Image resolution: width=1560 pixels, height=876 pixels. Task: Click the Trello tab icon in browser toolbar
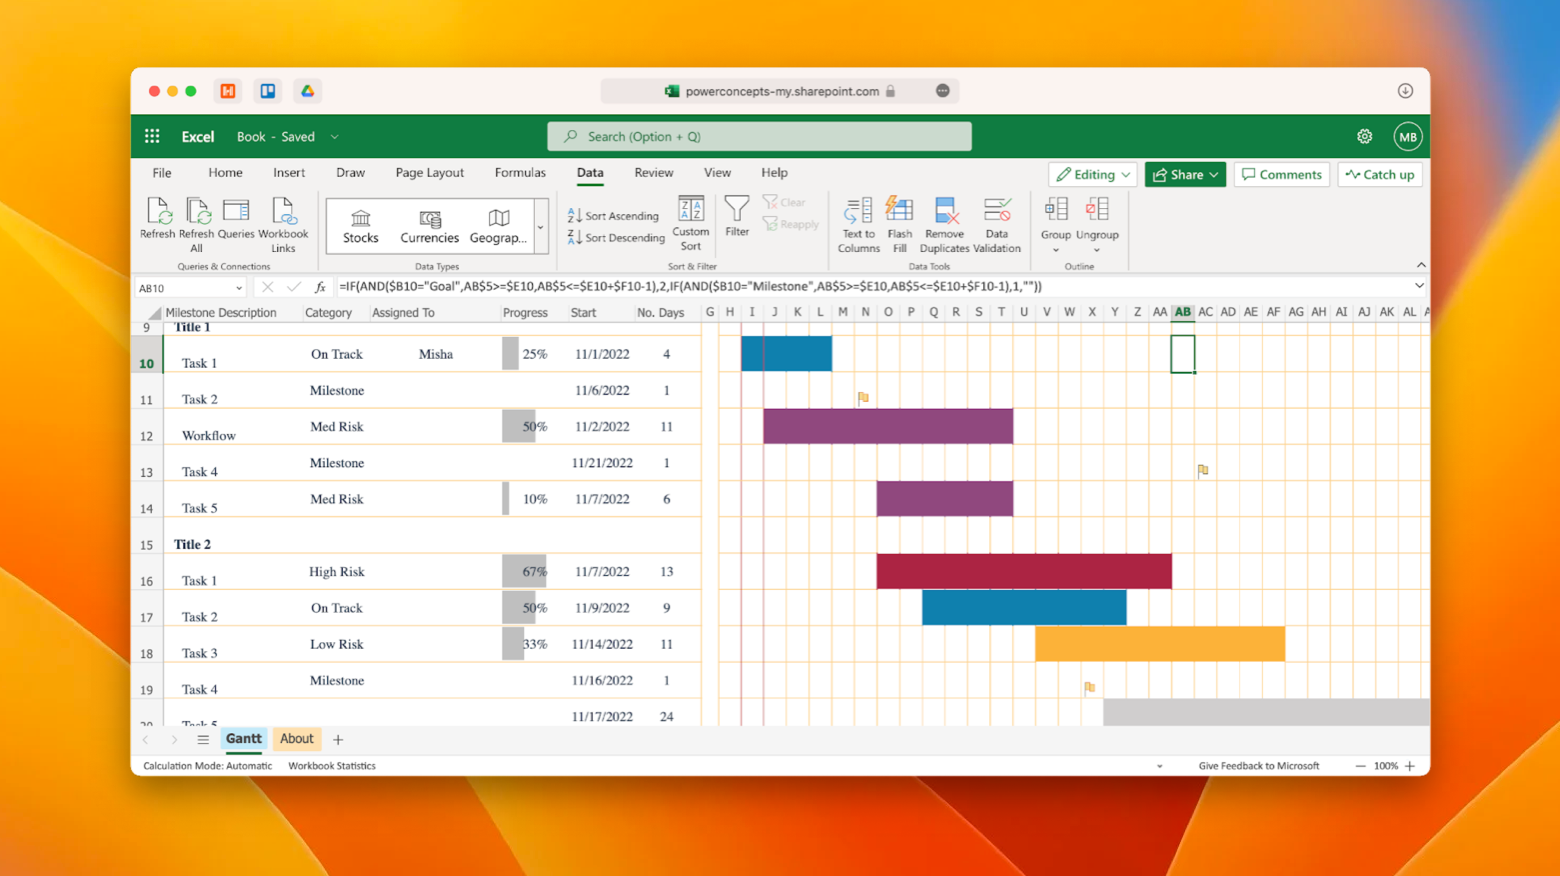(x=268, y=91)
